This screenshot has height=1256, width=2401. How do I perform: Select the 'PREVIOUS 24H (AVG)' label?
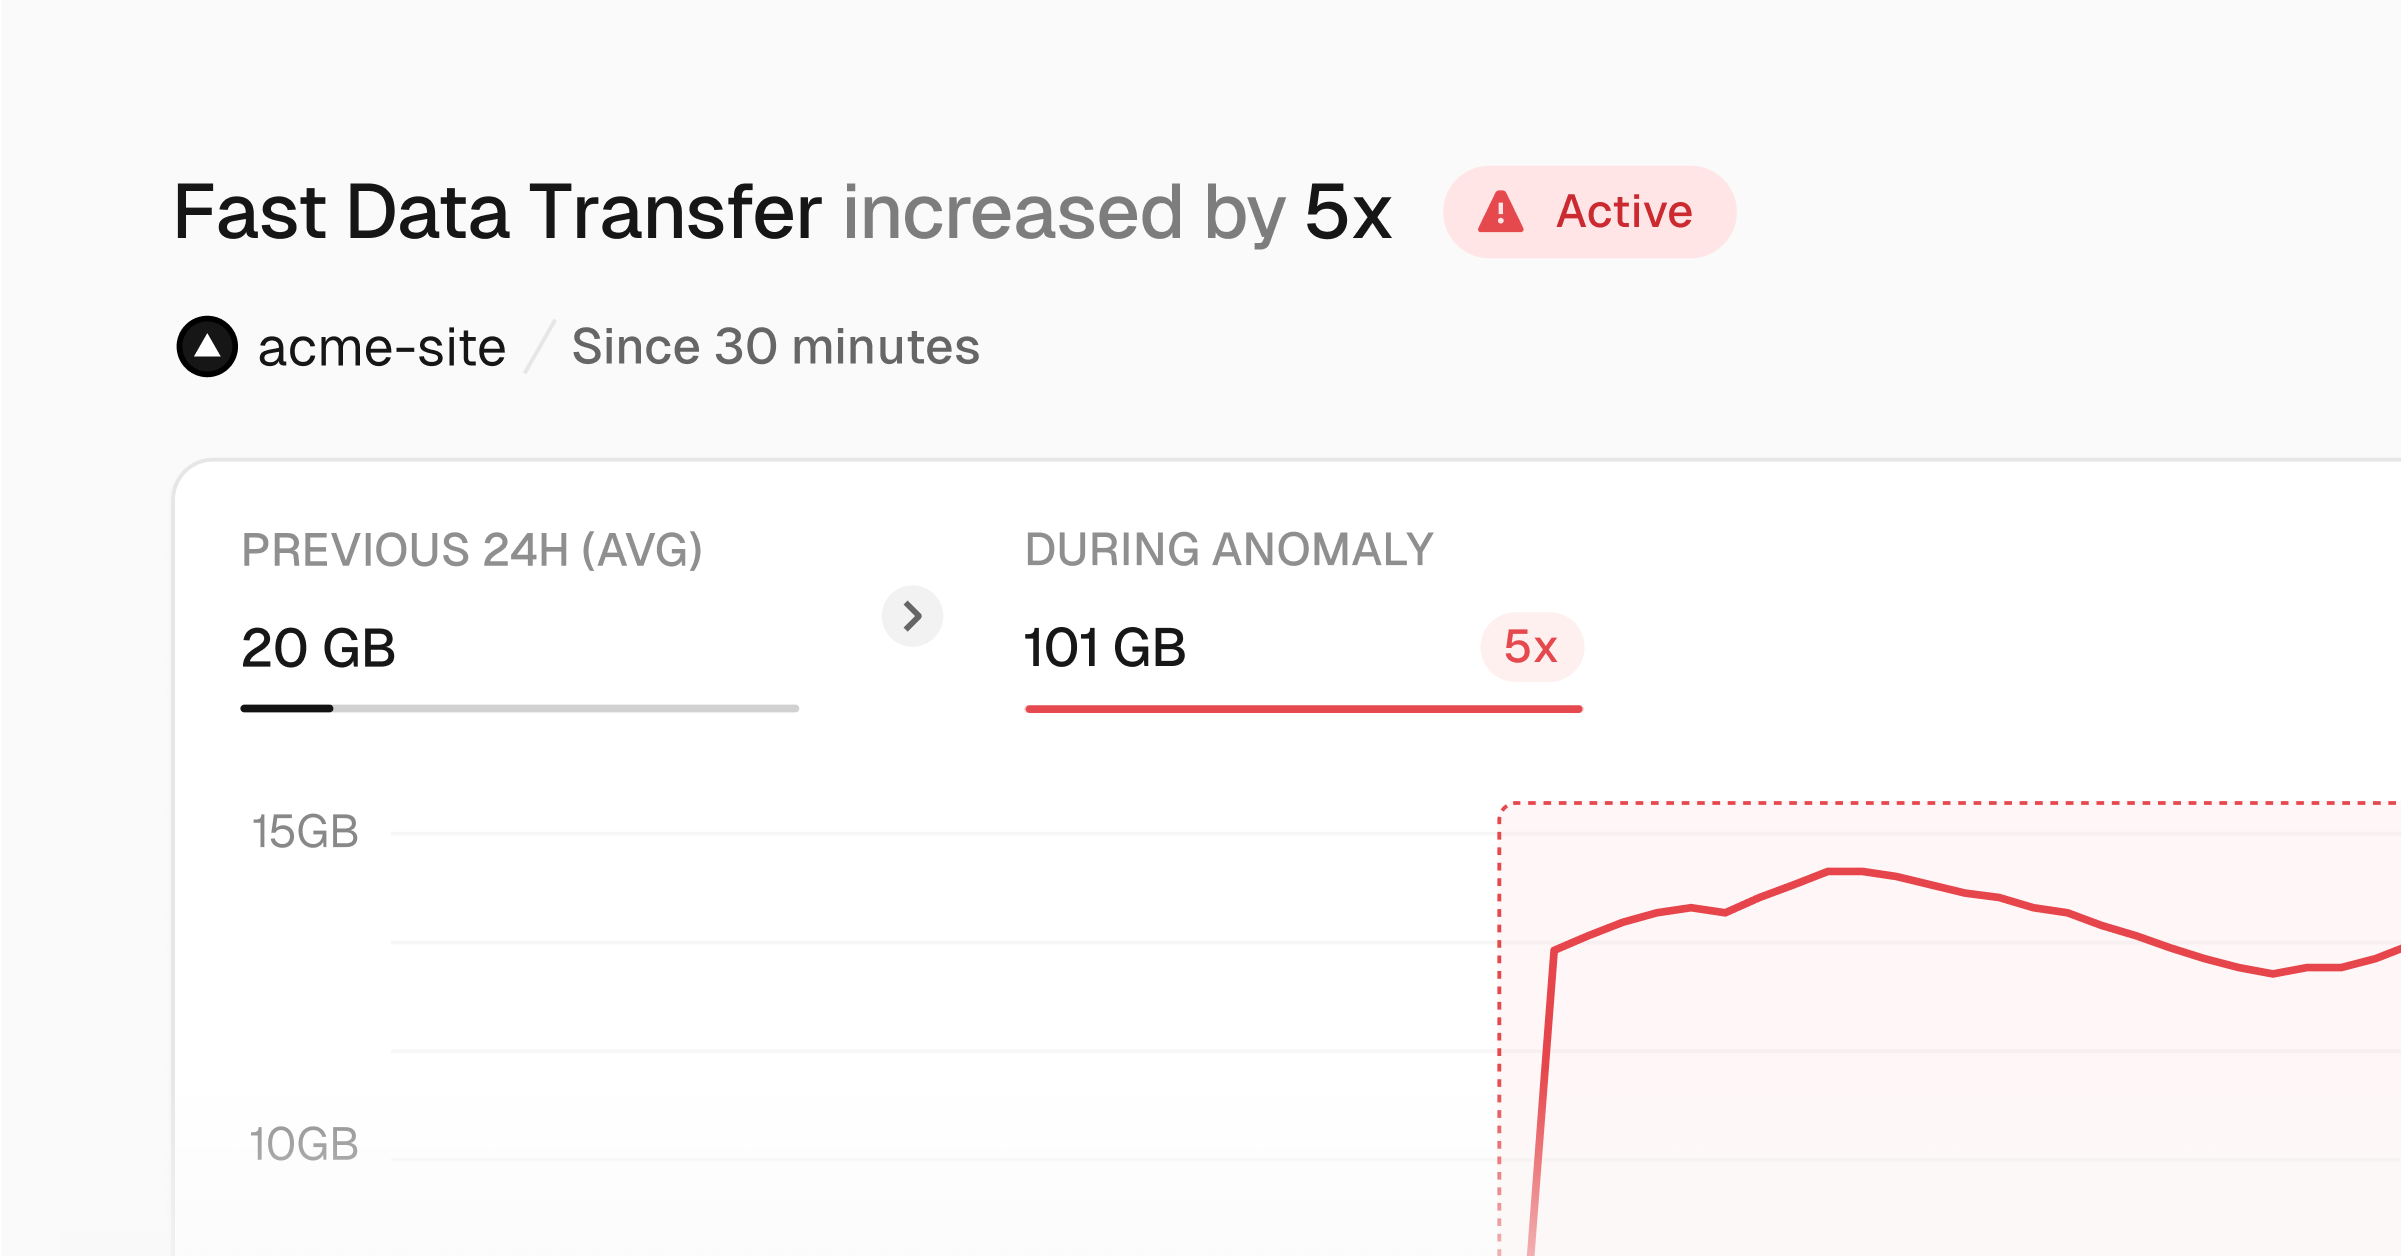471,550
